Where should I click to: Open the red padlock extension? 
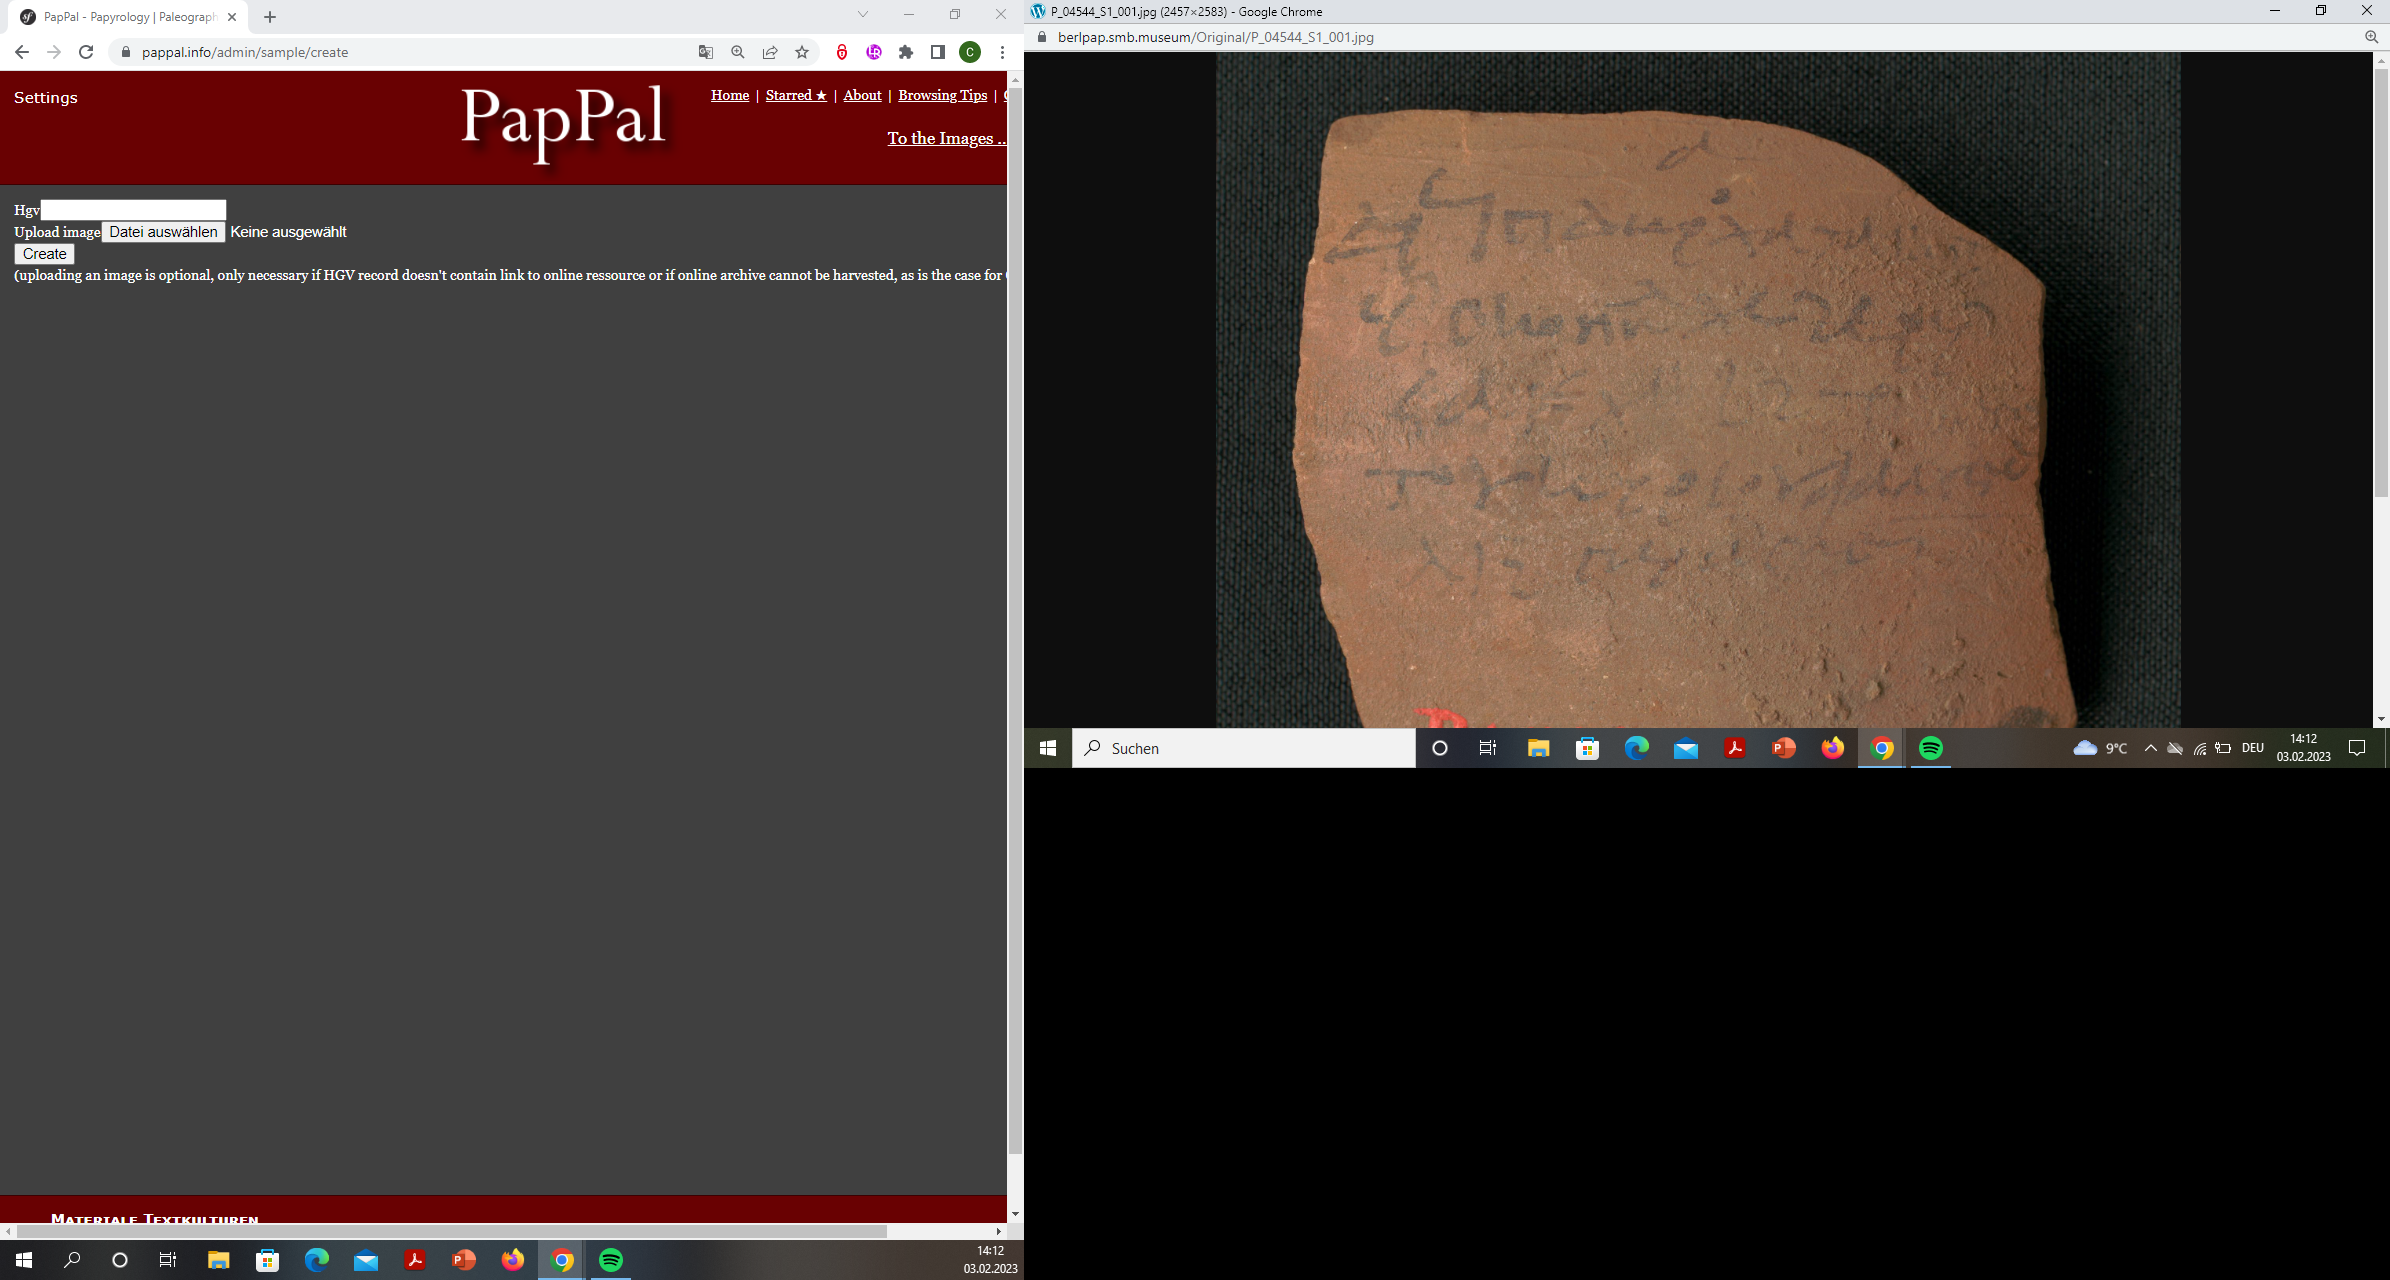[842, 52]
